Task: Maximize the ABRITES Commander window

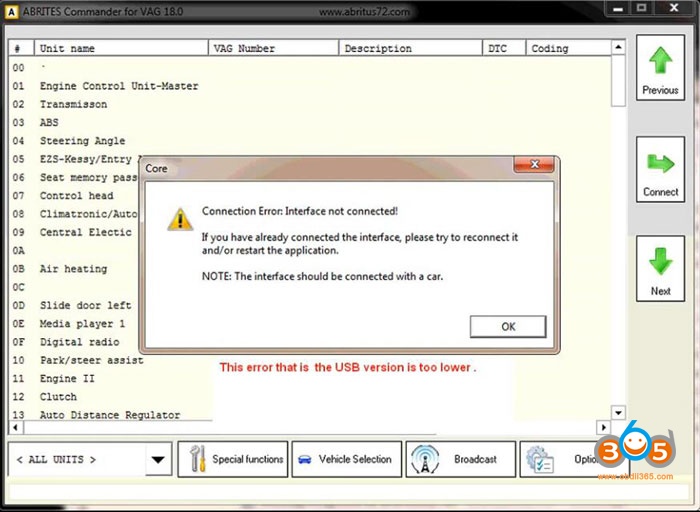Action: (x=642, y=8)
